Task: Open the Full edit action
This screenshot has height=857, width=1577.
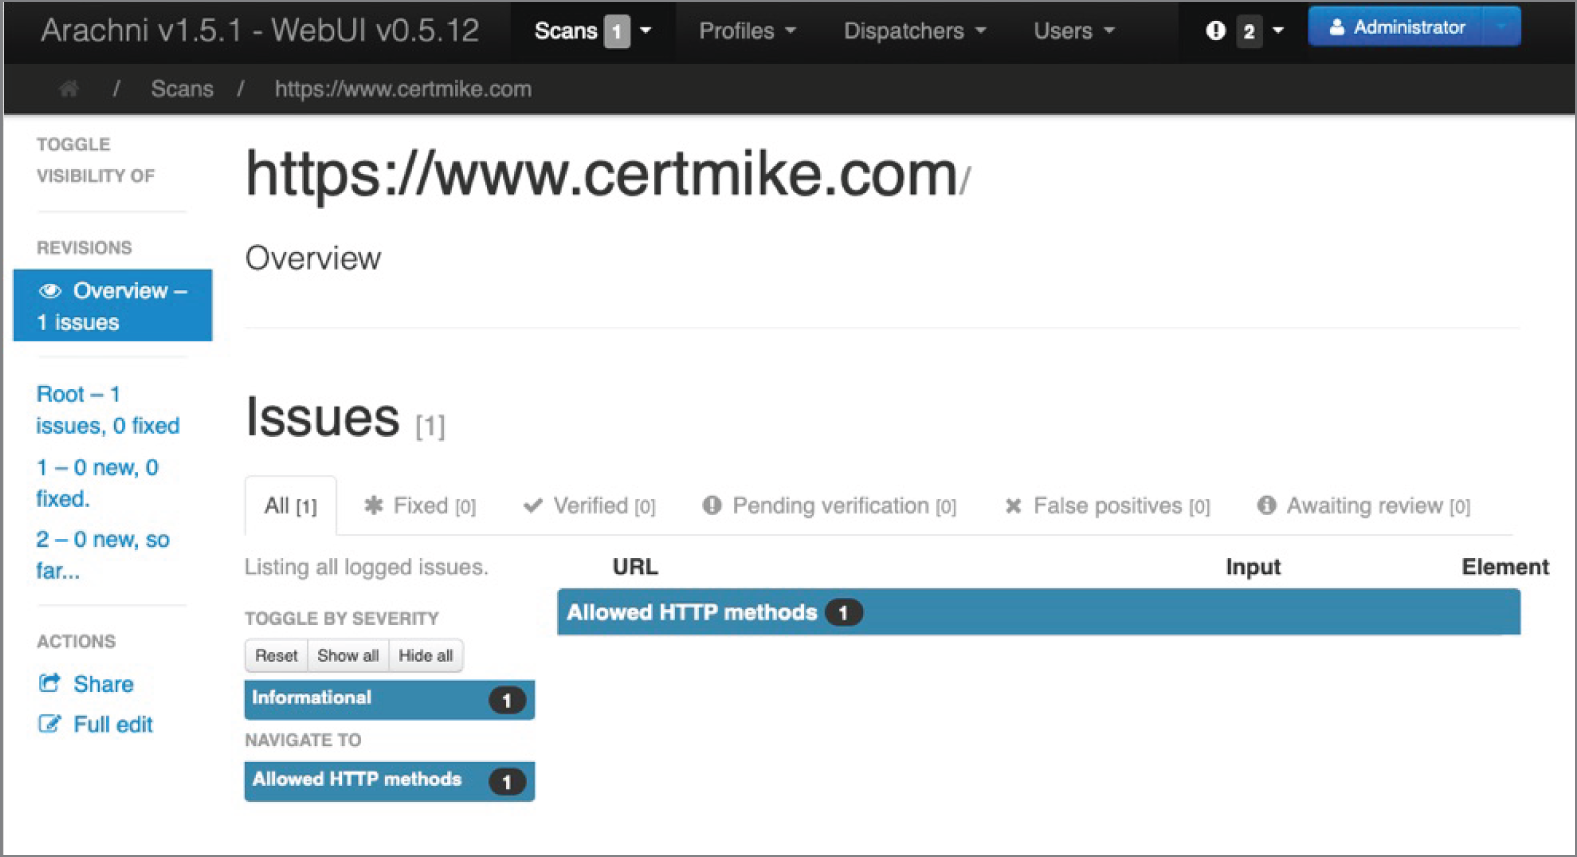Action: [x=95, y=724]
